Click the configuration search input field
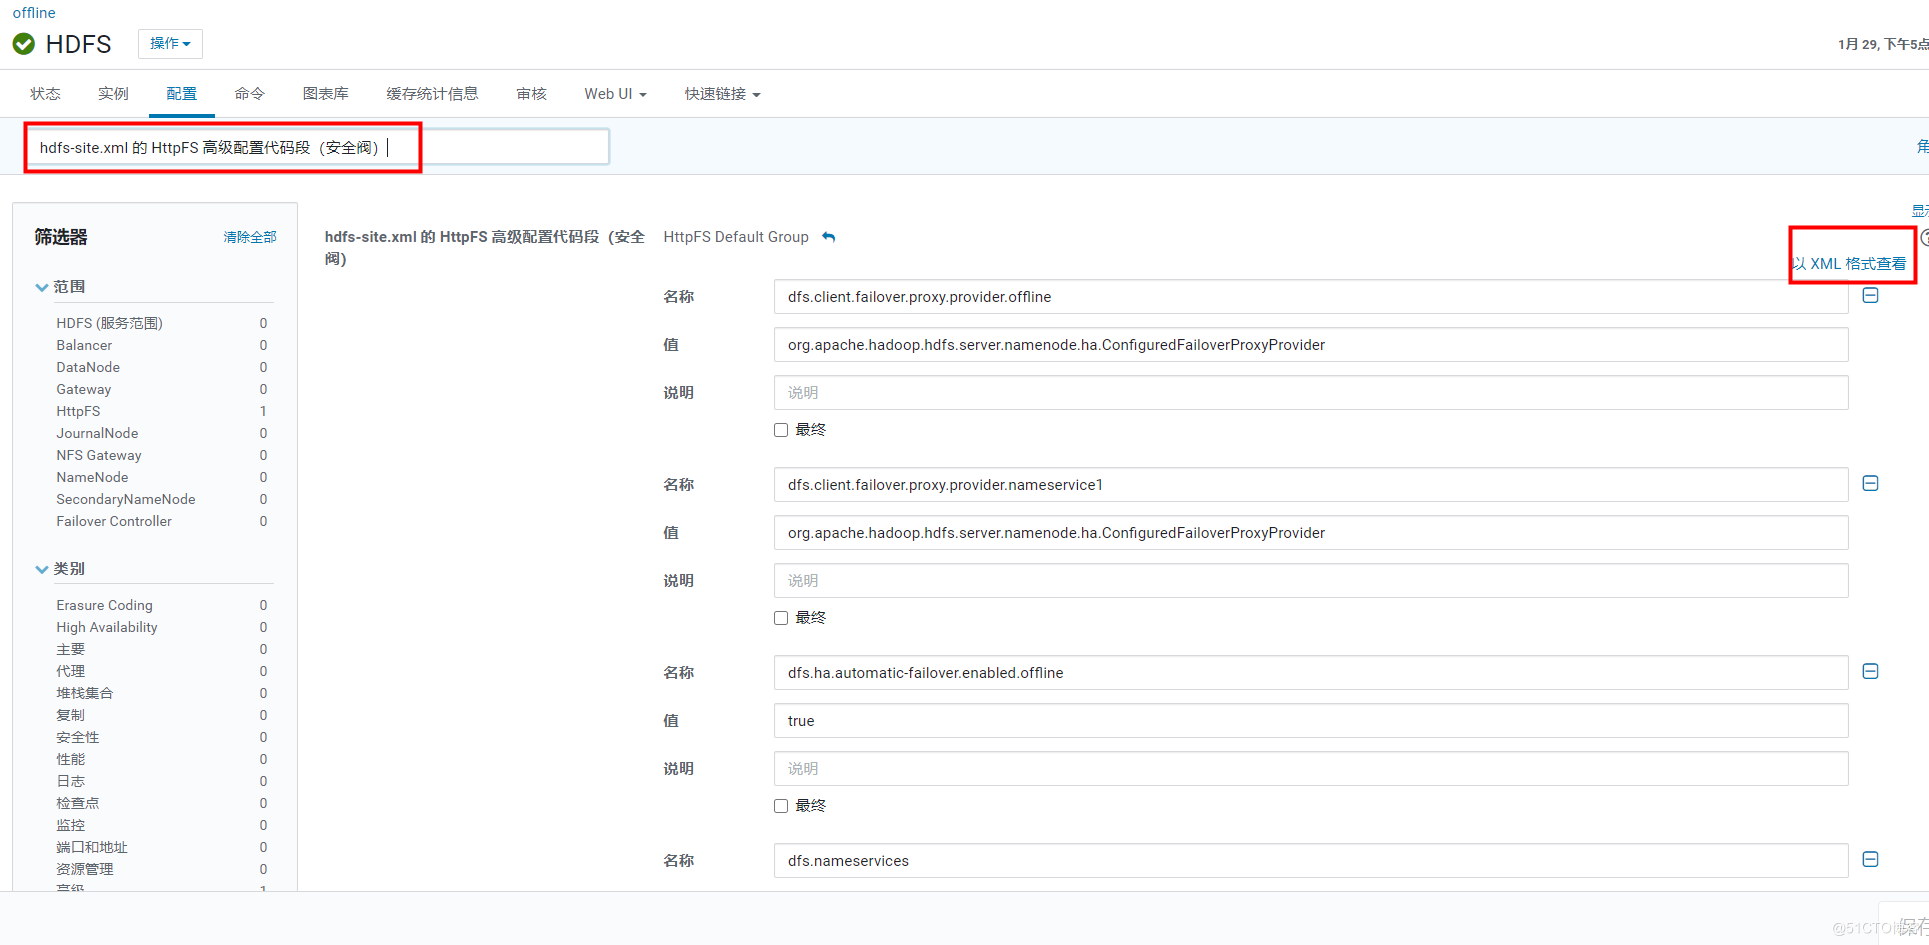 [x=318, y=147]
